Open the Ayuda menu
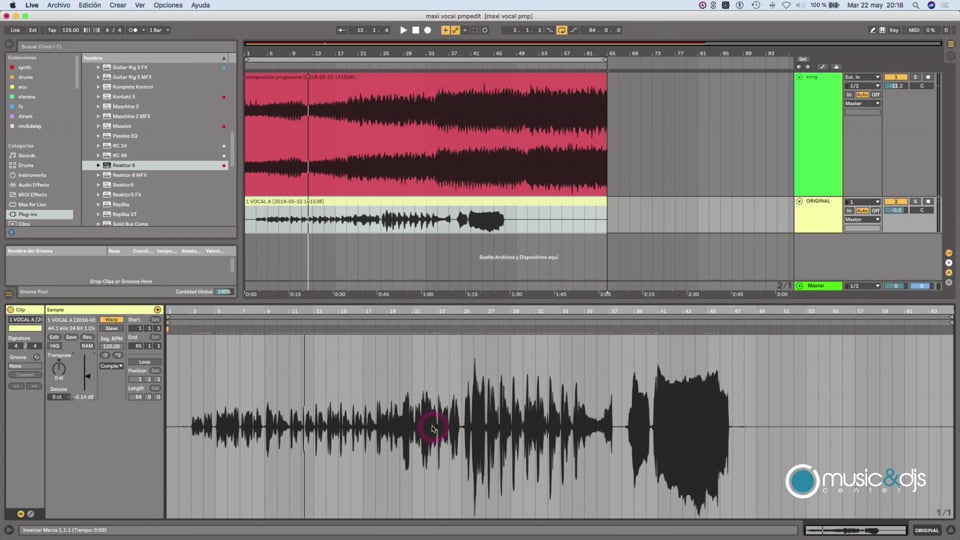Image resolution: width=960 pixels, height=540 pixels. pyautogui.click(x=200, y=5)
